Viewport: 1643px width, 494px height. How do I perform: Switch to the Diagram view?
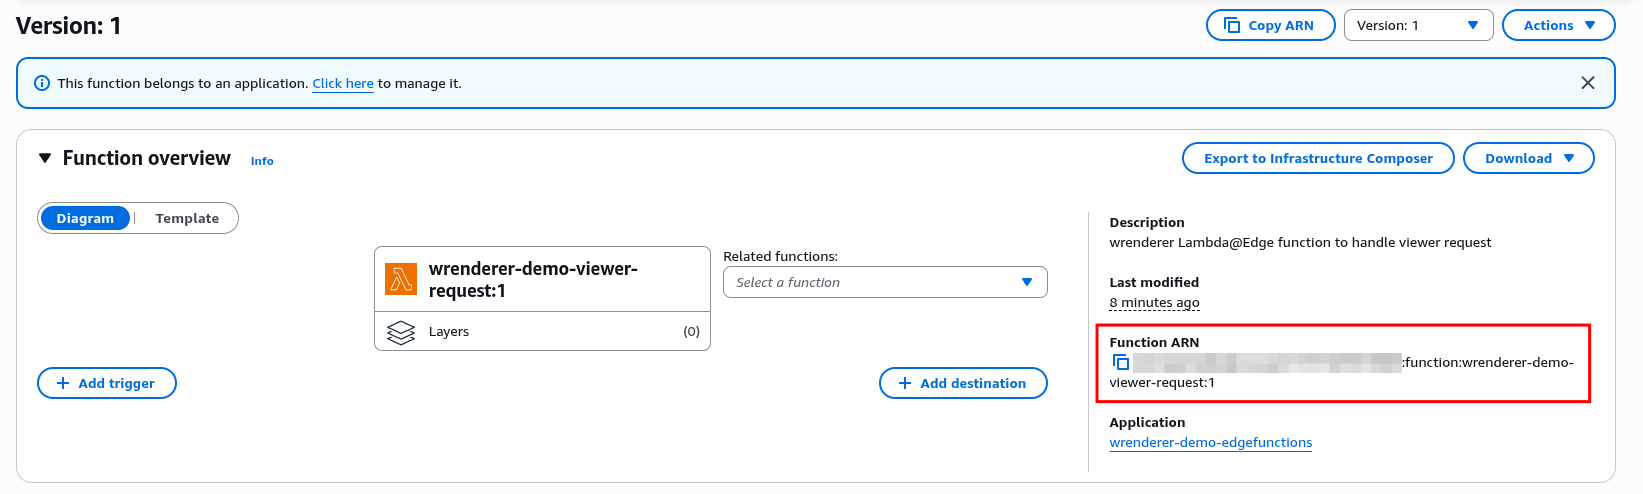[x=85, y=218]
